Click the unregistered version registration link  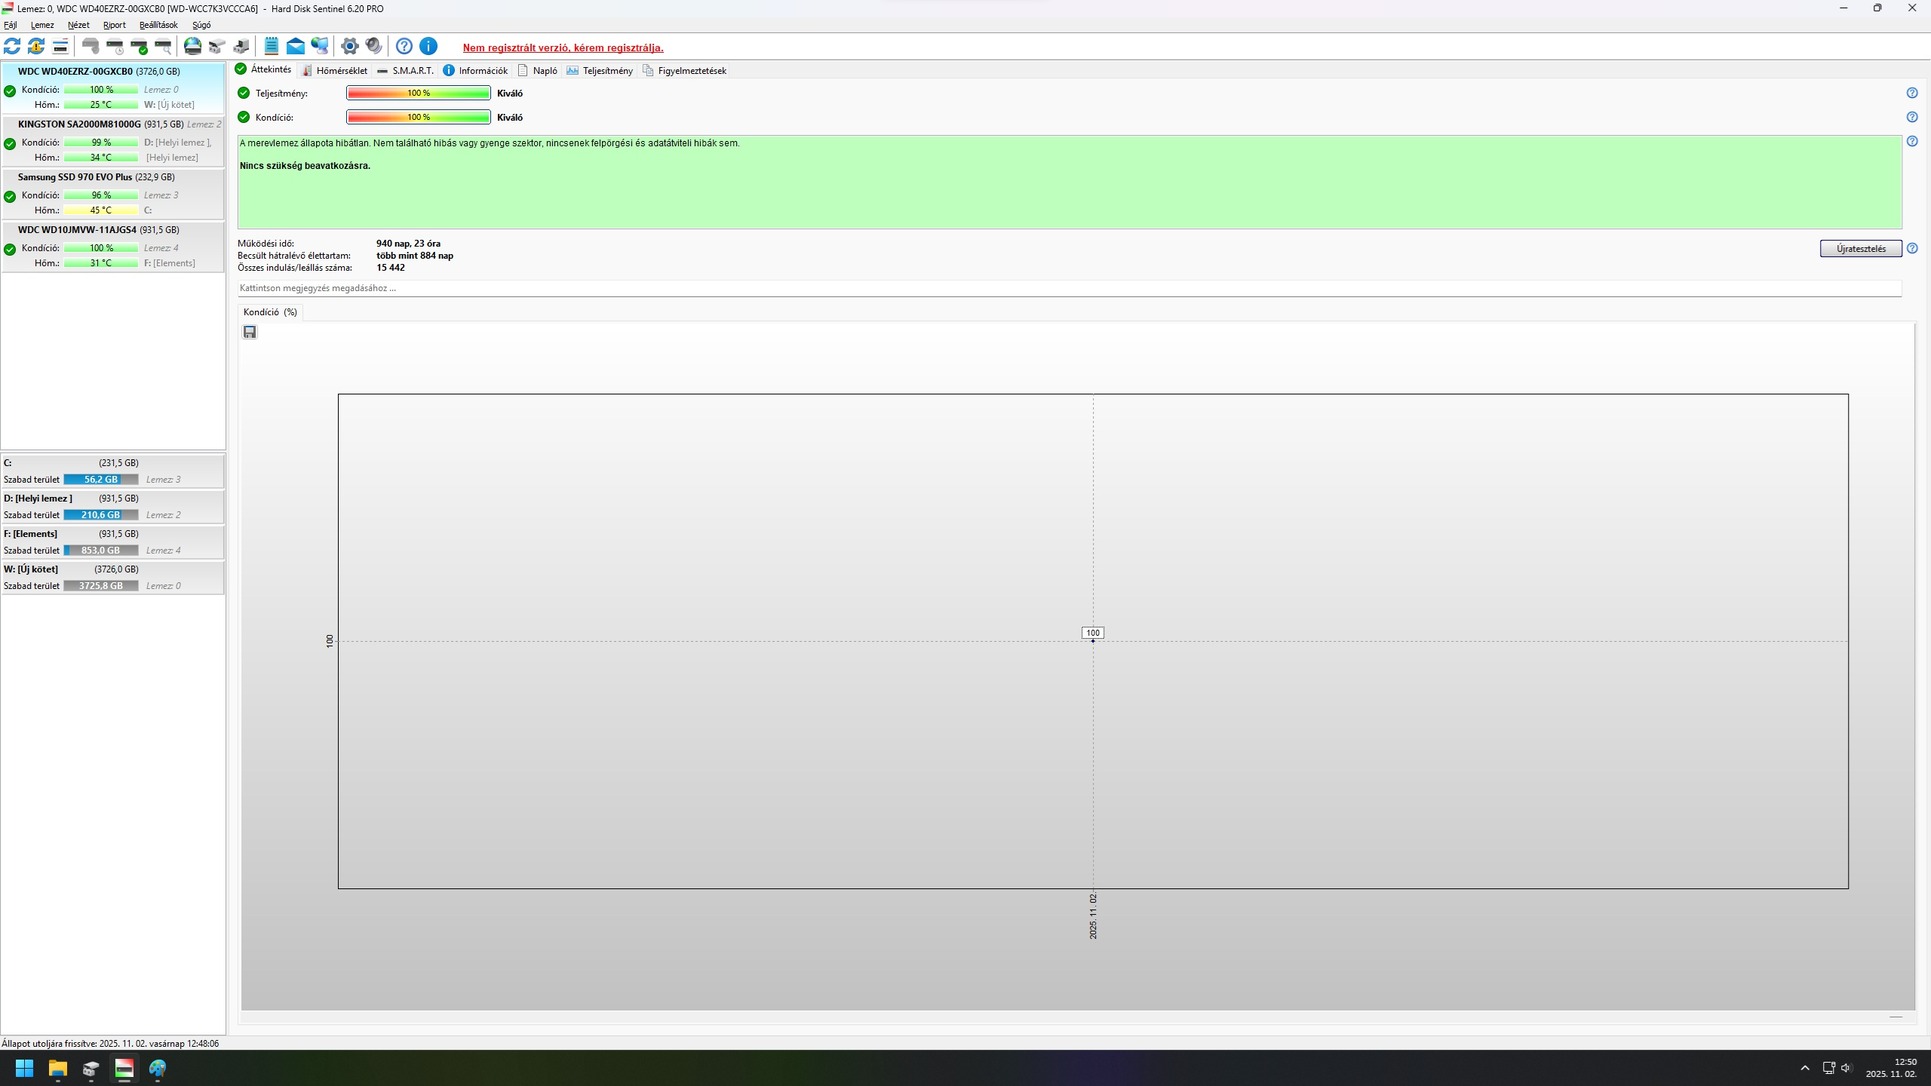(562, 48)
